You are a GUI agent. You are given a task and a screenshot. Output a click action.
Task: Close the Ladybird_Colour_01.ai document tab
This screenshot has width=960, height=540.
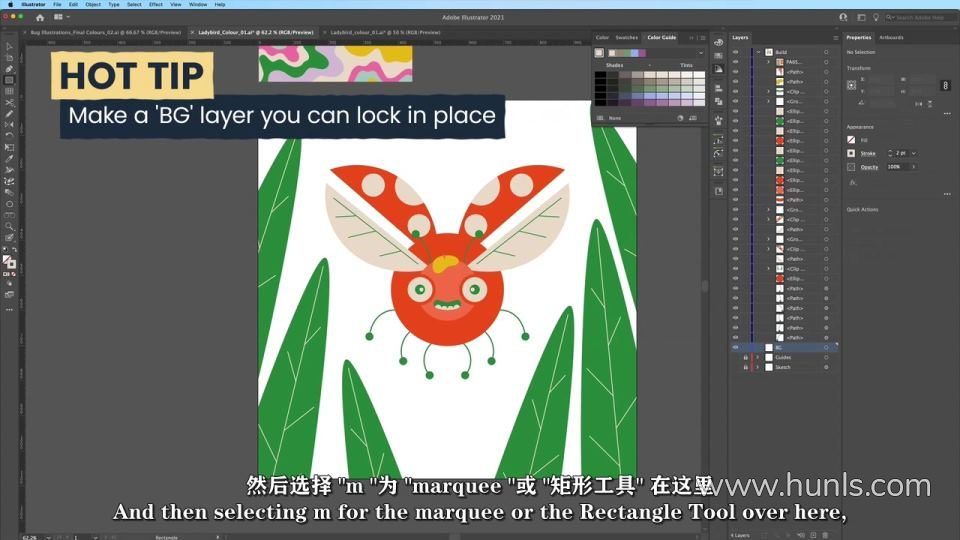(192, 32)
